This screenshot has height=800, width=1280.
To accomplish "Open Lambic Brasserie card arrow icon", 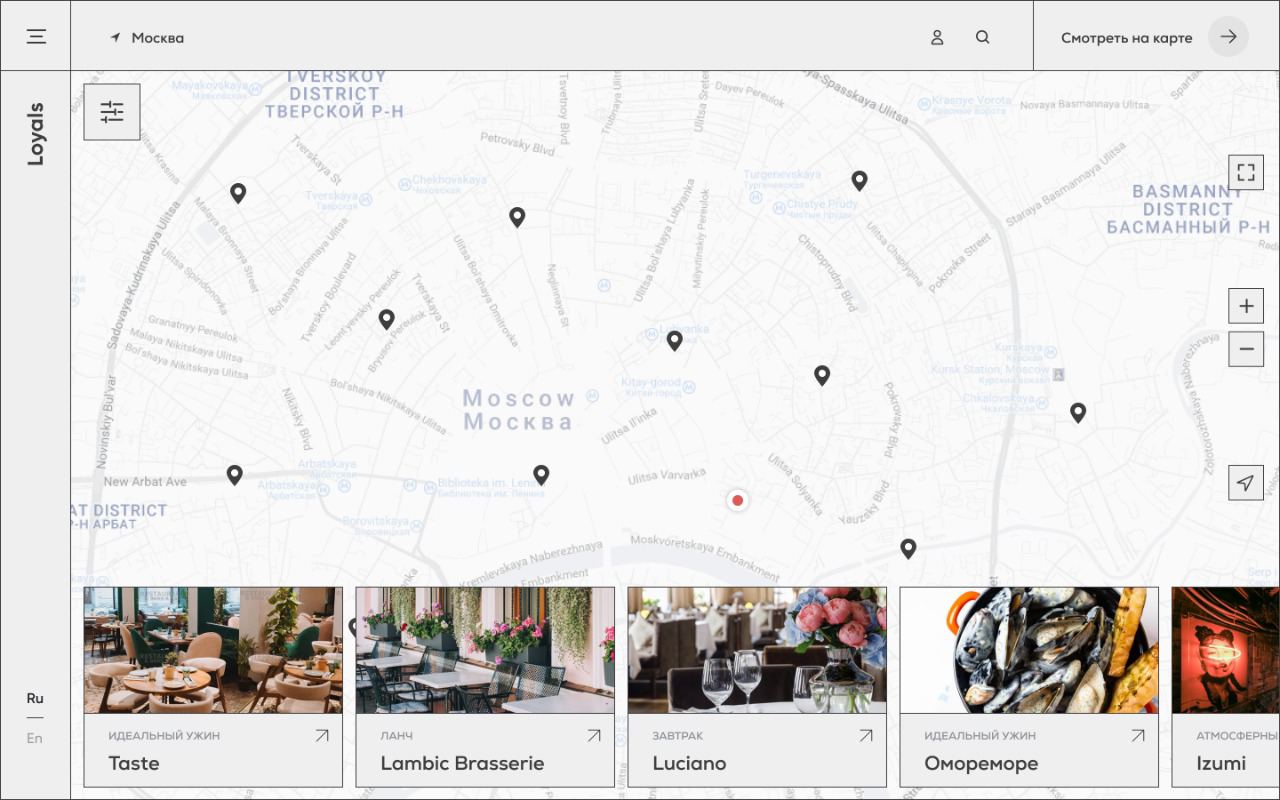I will point(594,735).
